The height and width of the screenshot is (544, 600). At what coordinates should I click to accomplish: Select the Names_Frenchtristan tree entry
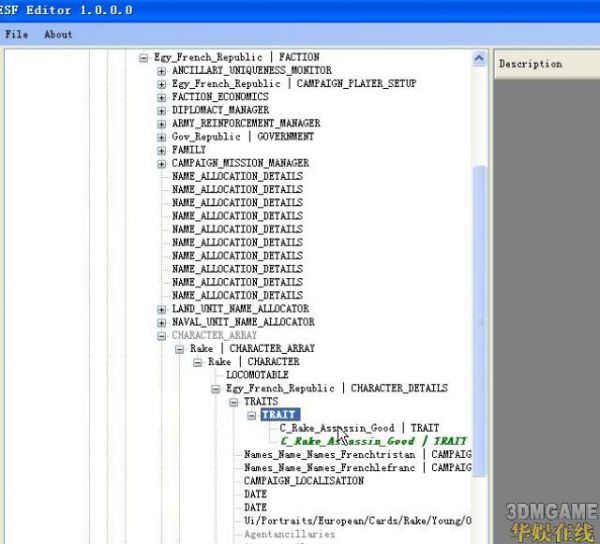(x=357, y=454)
